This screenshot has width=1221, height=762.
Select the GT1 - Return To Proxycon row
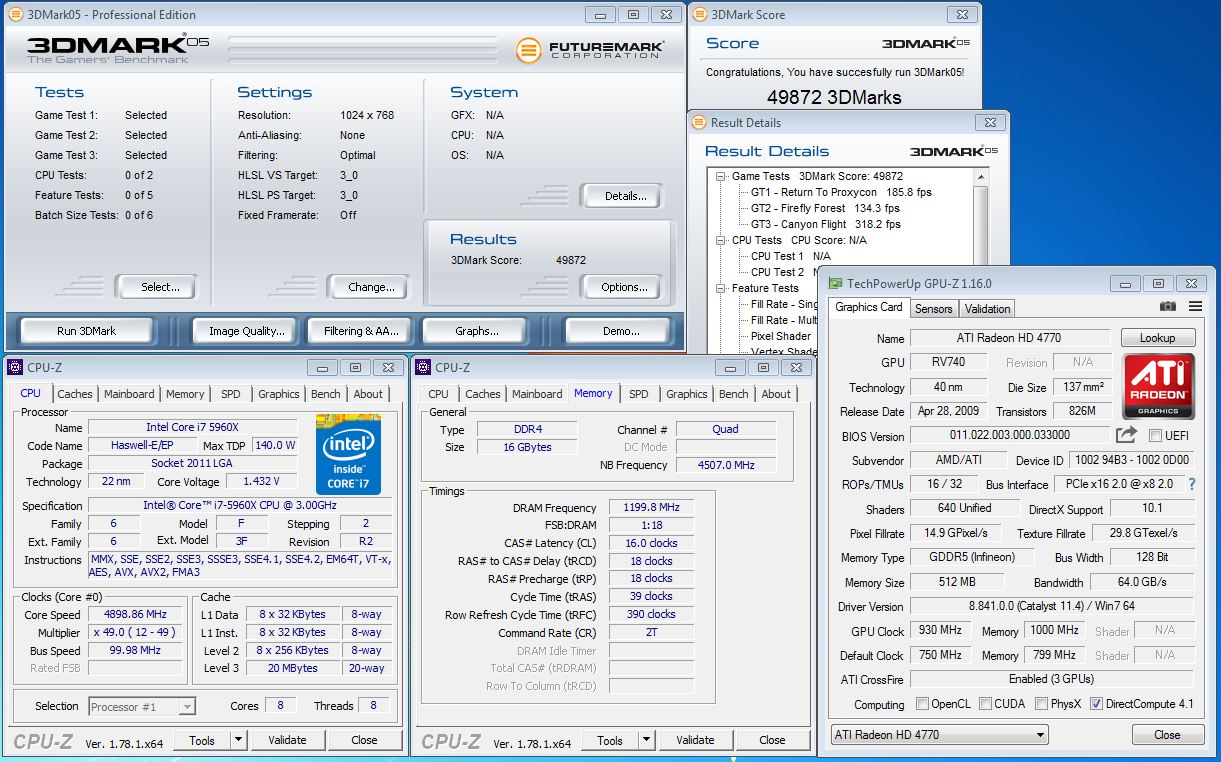pyautogui.click(x=841, y=192)
